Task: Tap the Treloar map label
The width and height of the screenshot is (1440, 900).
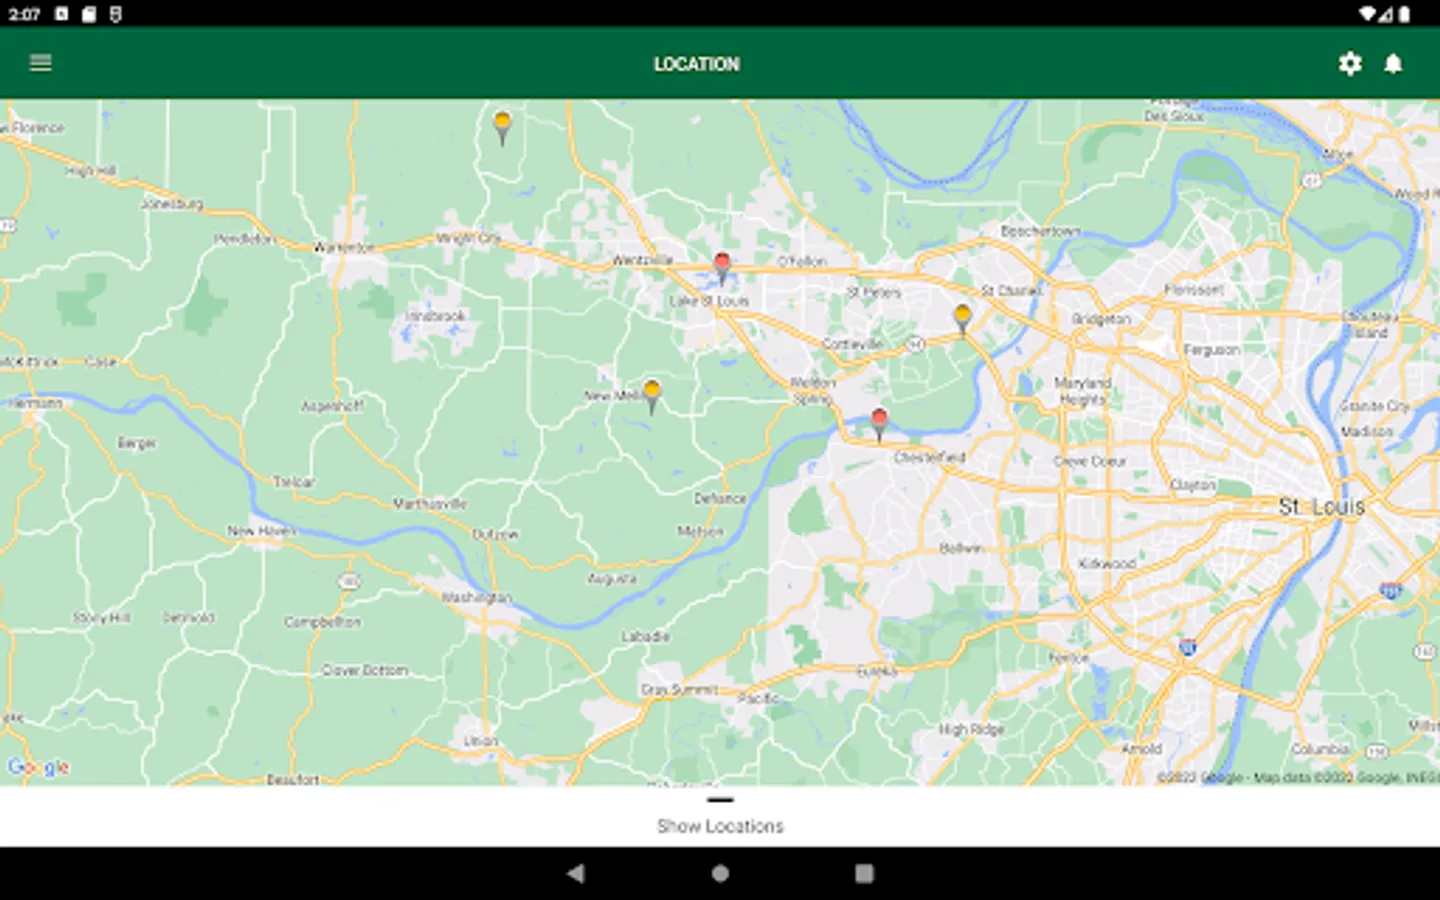Action: [x=294, y=481]
